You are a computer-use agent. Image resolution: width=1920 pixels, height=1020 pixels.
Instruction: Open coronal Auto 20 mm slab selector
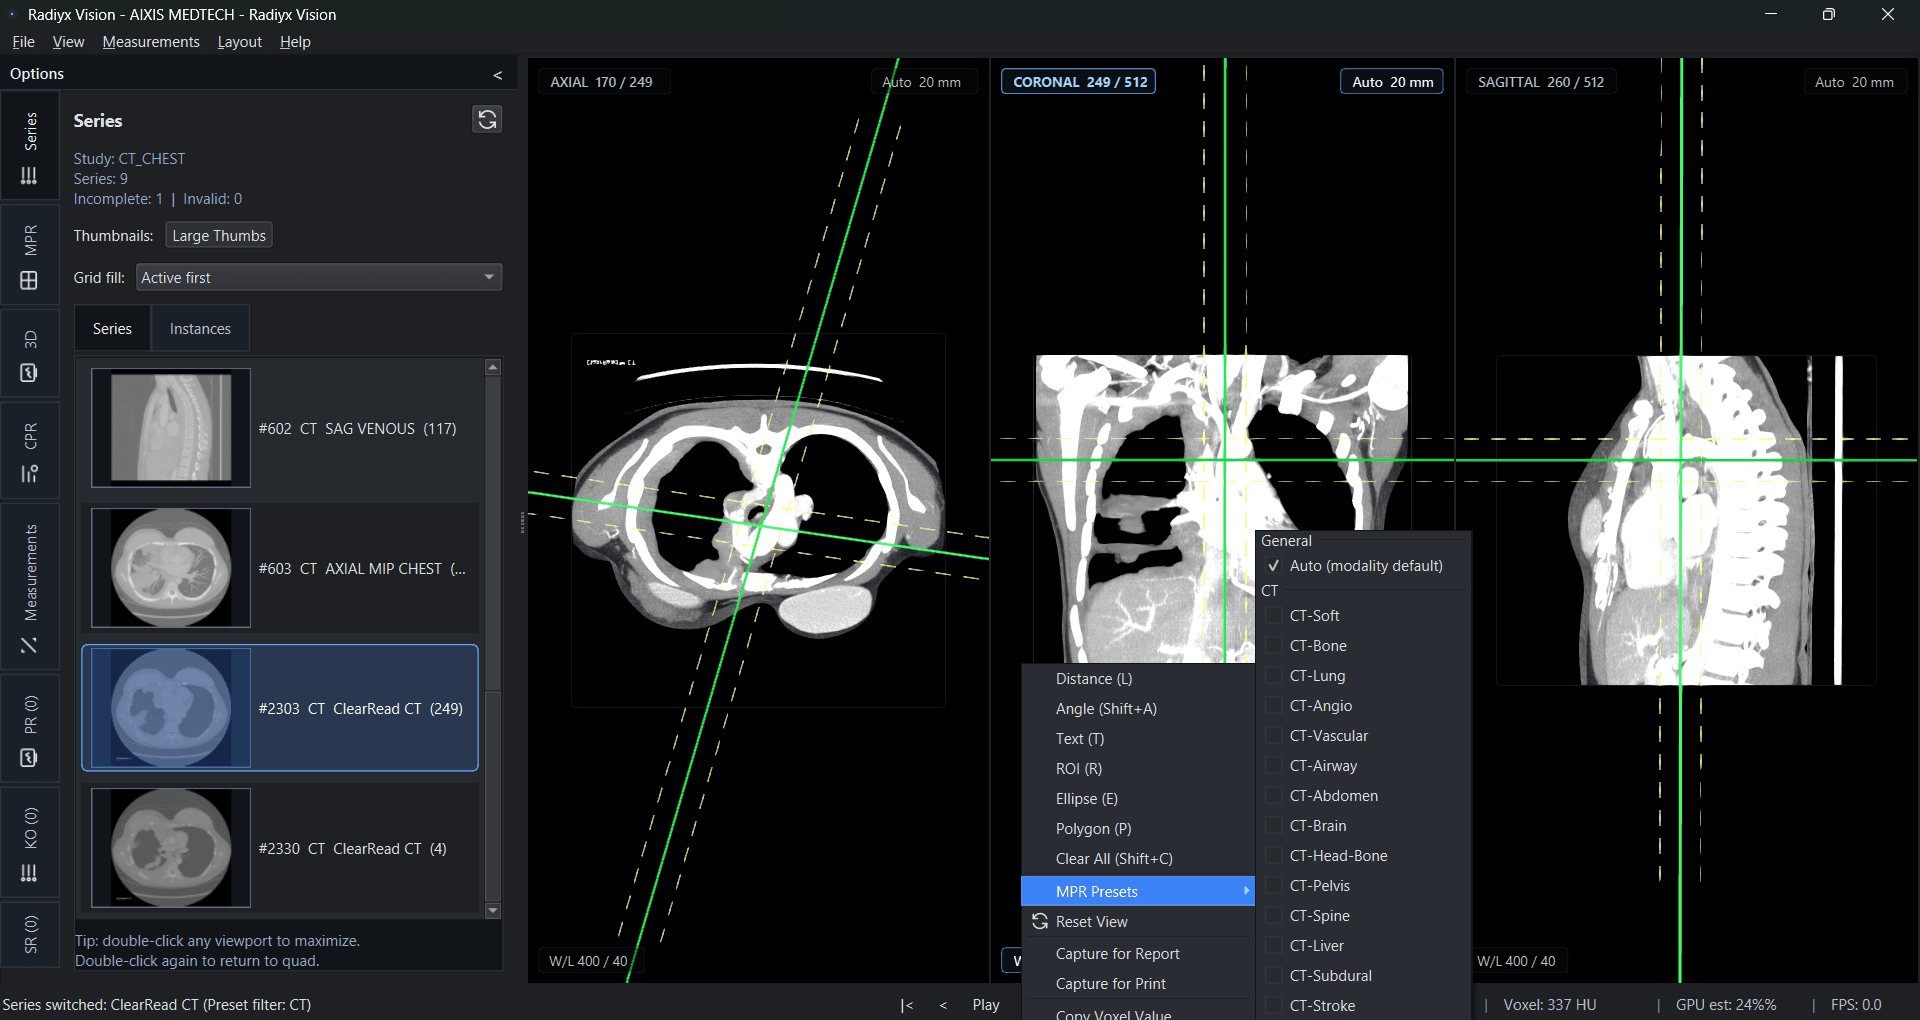point(1392,82)
